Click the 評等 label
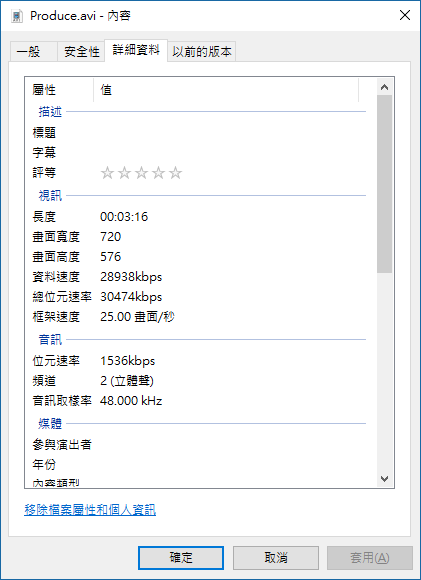Screen dimensions: 421x580 coord(44,173)
